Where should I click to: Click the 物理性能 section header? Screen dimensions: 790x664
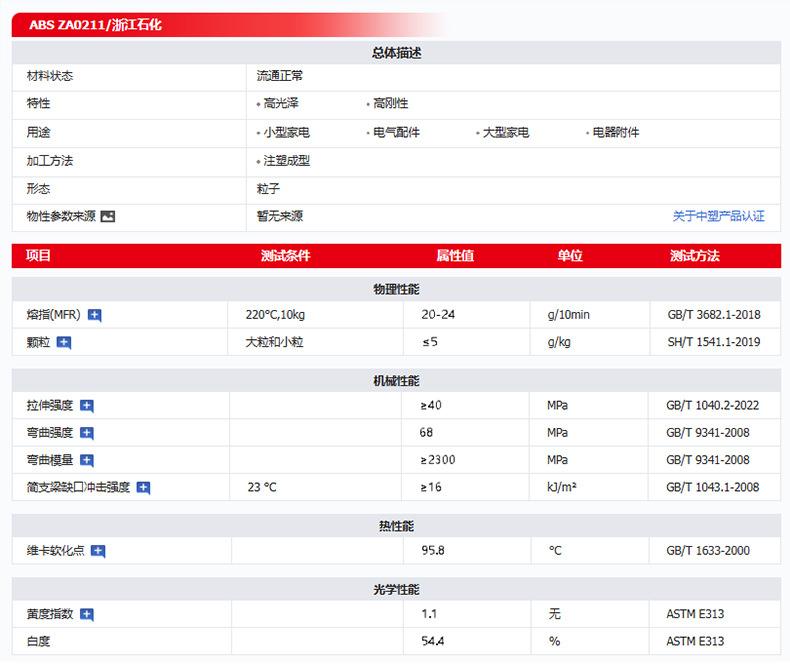coord(396,289)
